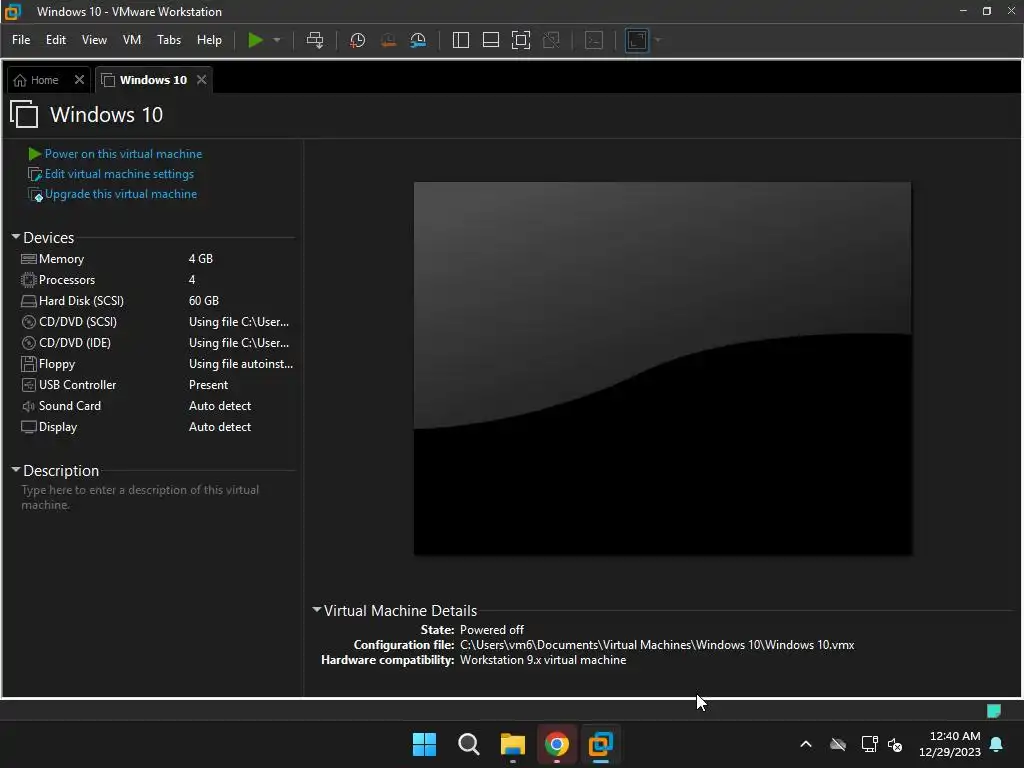Click the Unity mode toolbar icon
The image size is (1024, 768).
pos(551,40)
